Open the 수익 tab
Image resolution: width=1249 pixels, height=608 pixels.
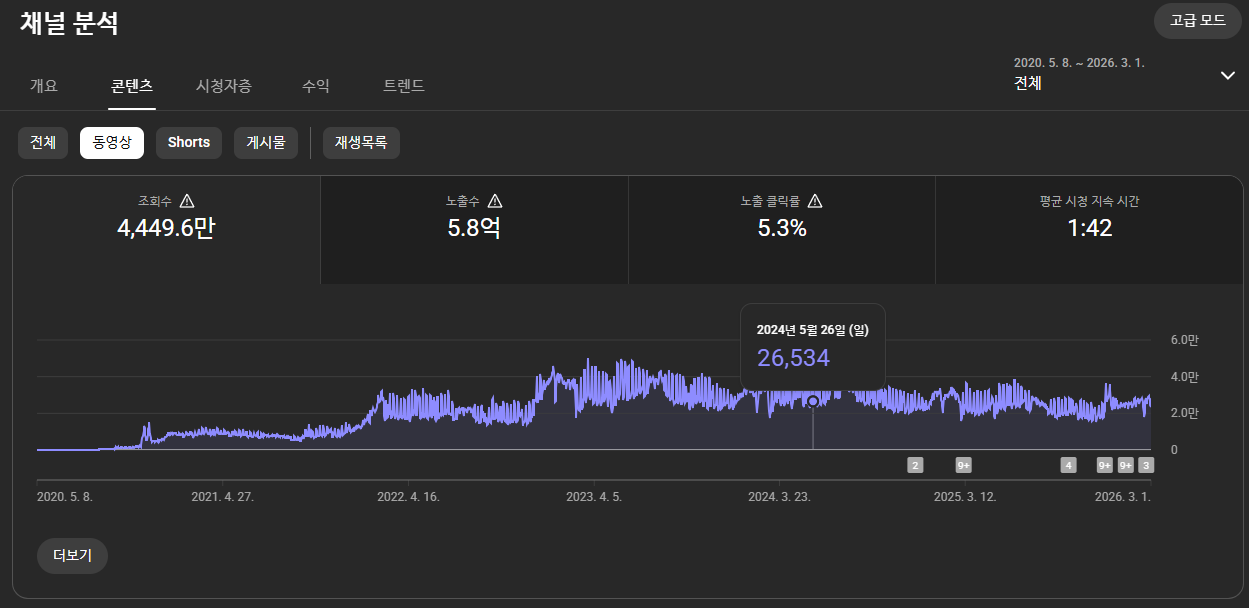click(x=316, y=86)
